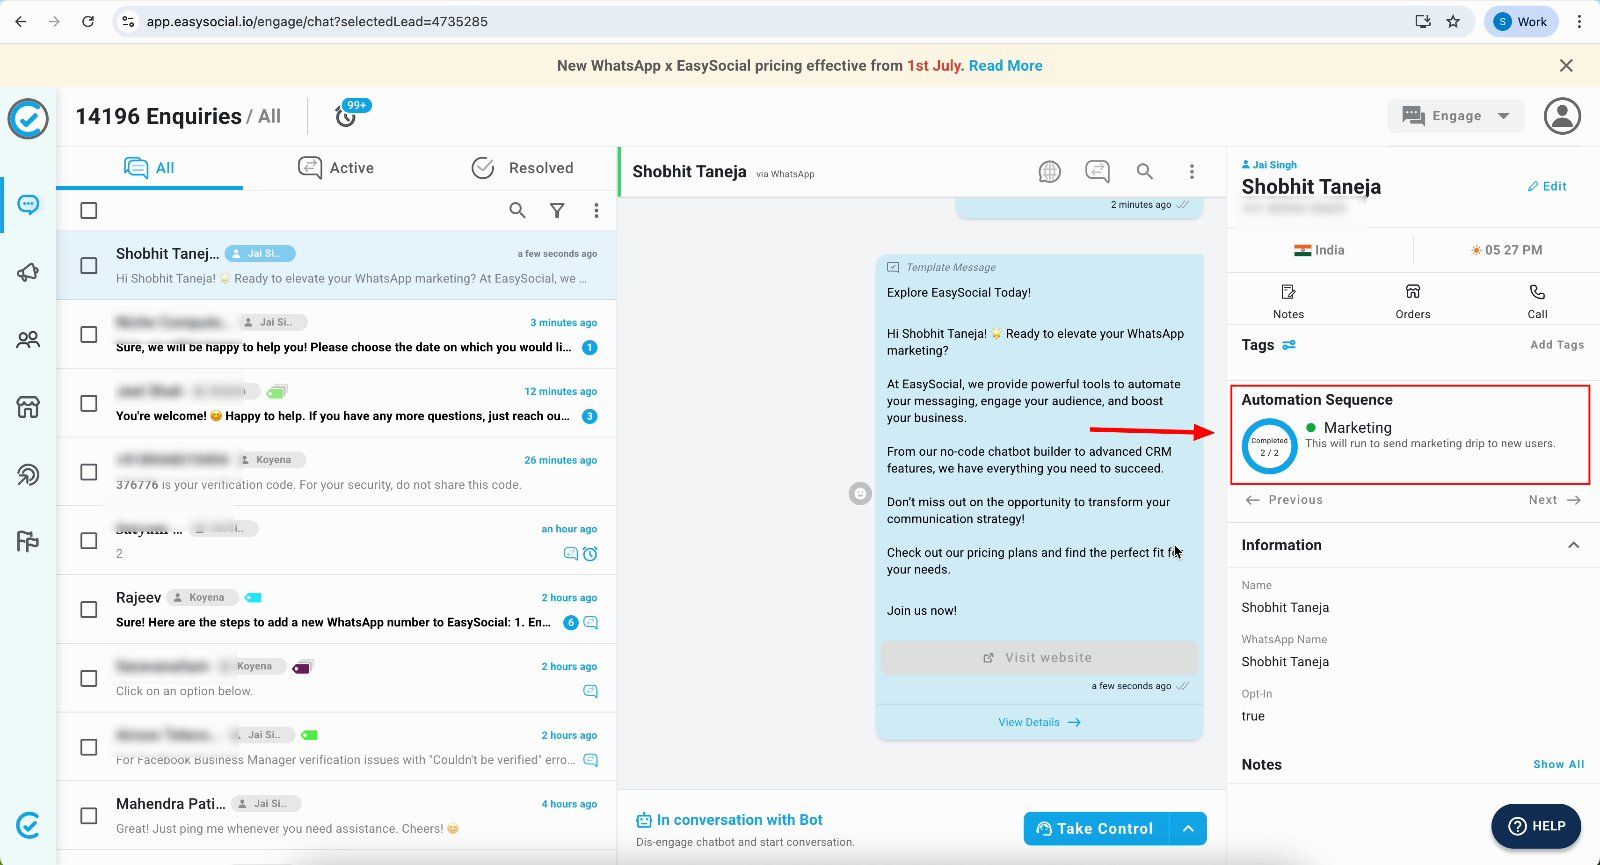Switch to the All enquiries tab
The image size is (1600, 865).
[x=149, y=168]
